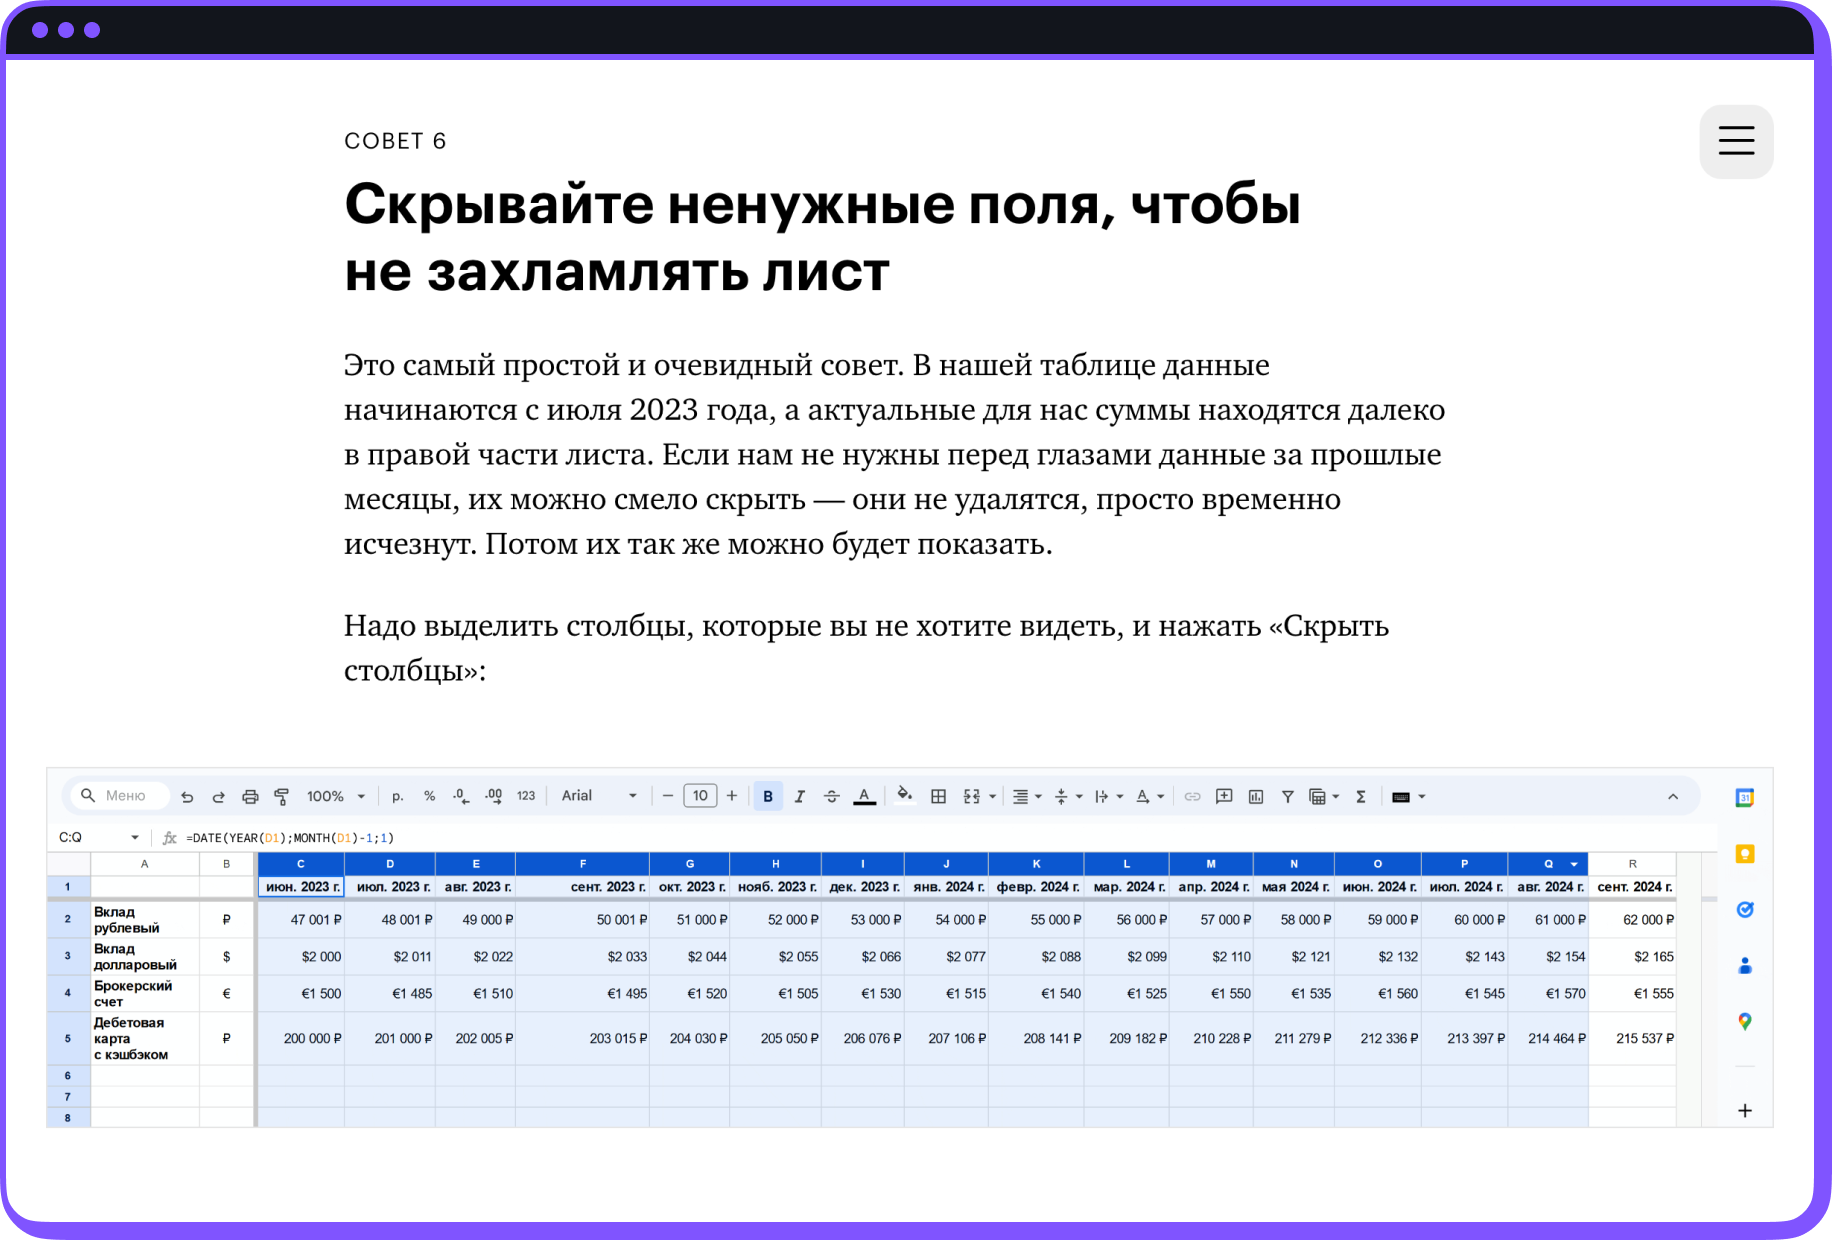This screenshot has width=1832, height=1240.
Task: Open the text color picker
Action: (x=865, y=797)
